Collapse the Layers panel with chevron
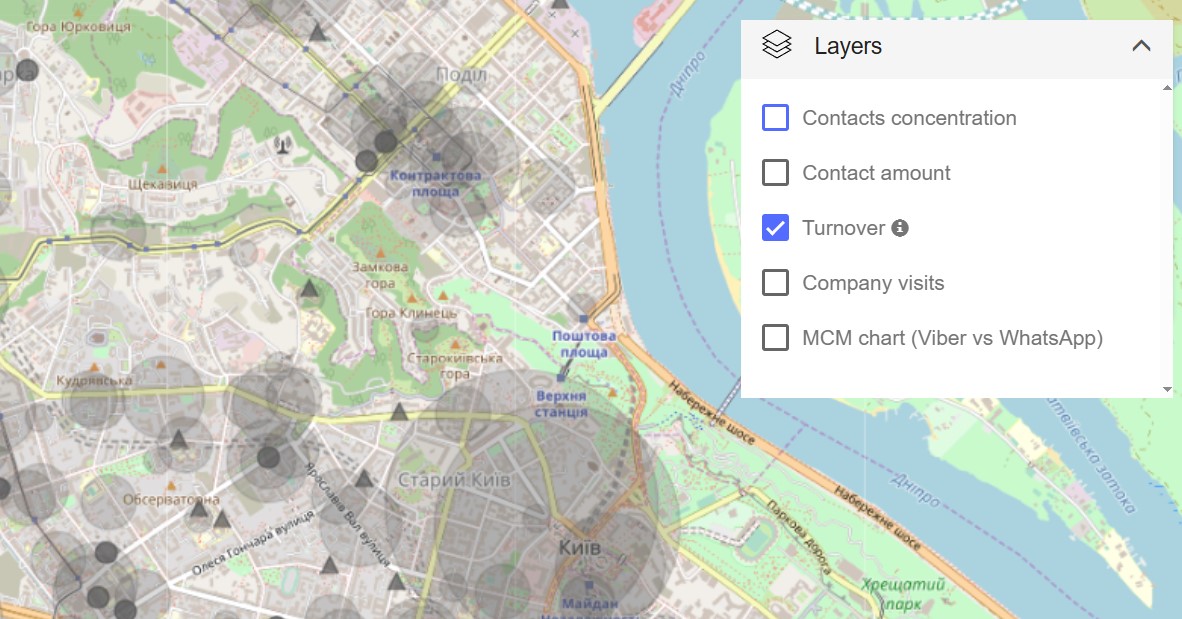Screen dimensions: 1182x619 (x=1141, y=46)
